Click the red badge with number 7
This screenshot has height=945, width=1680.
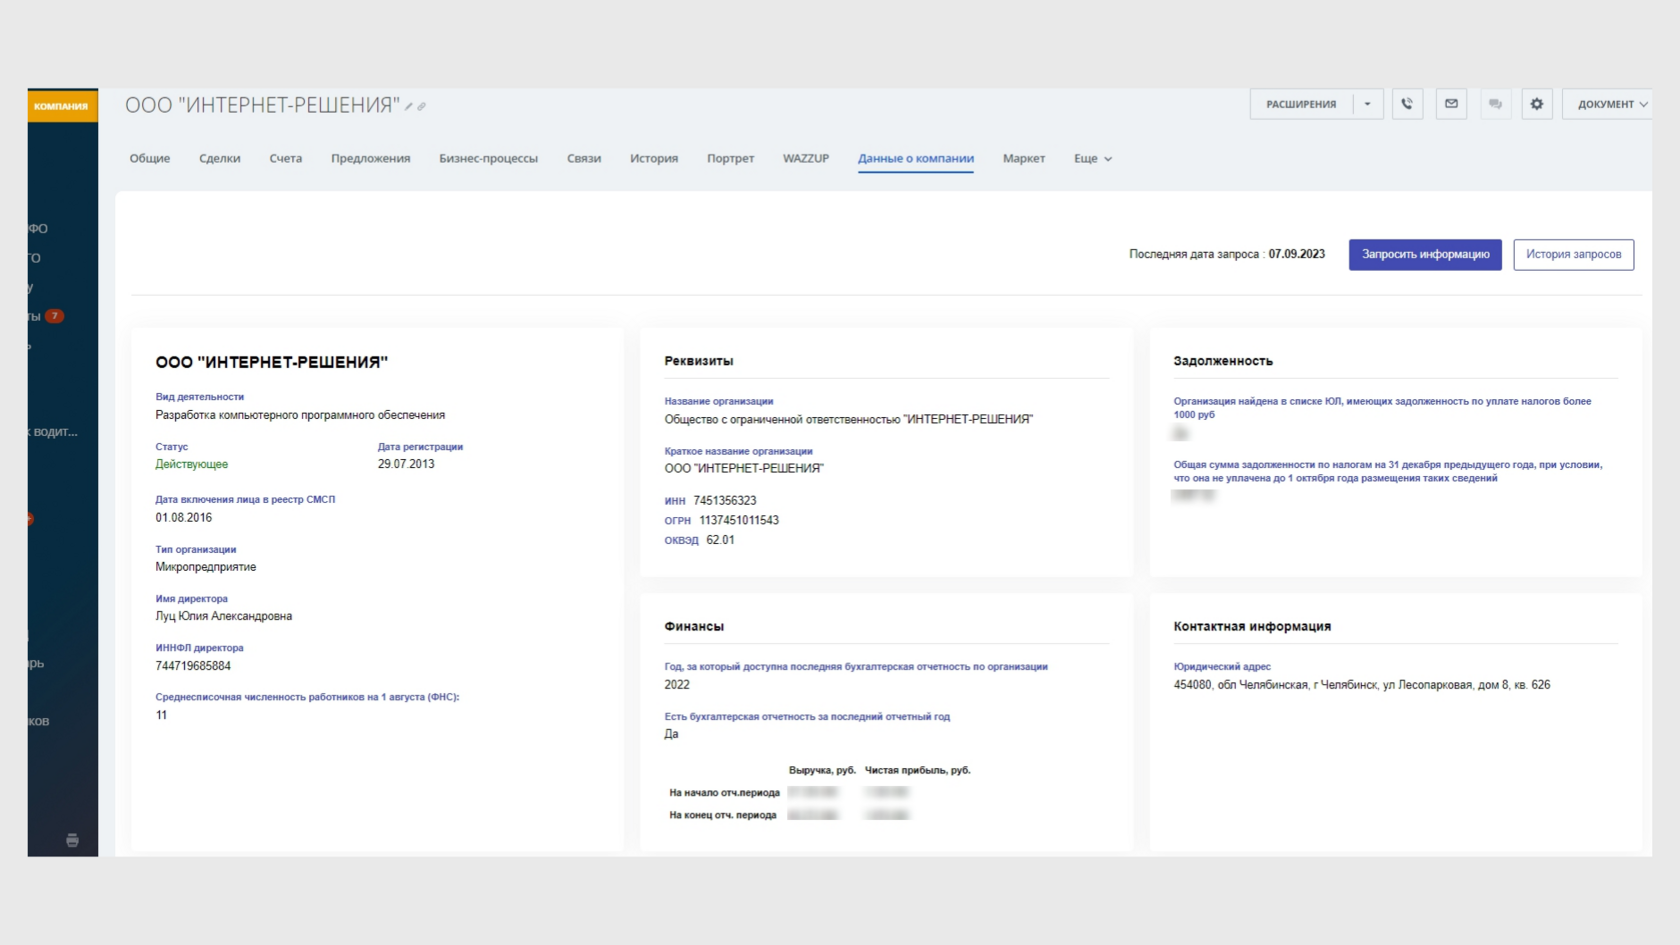[x=55, y=316]
